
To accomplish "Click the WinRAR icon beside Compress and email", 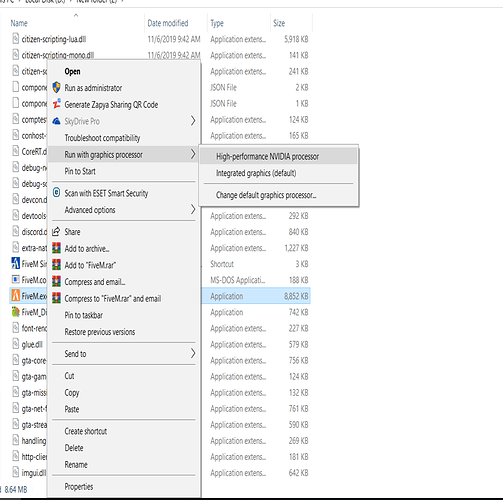I will 57,282.
